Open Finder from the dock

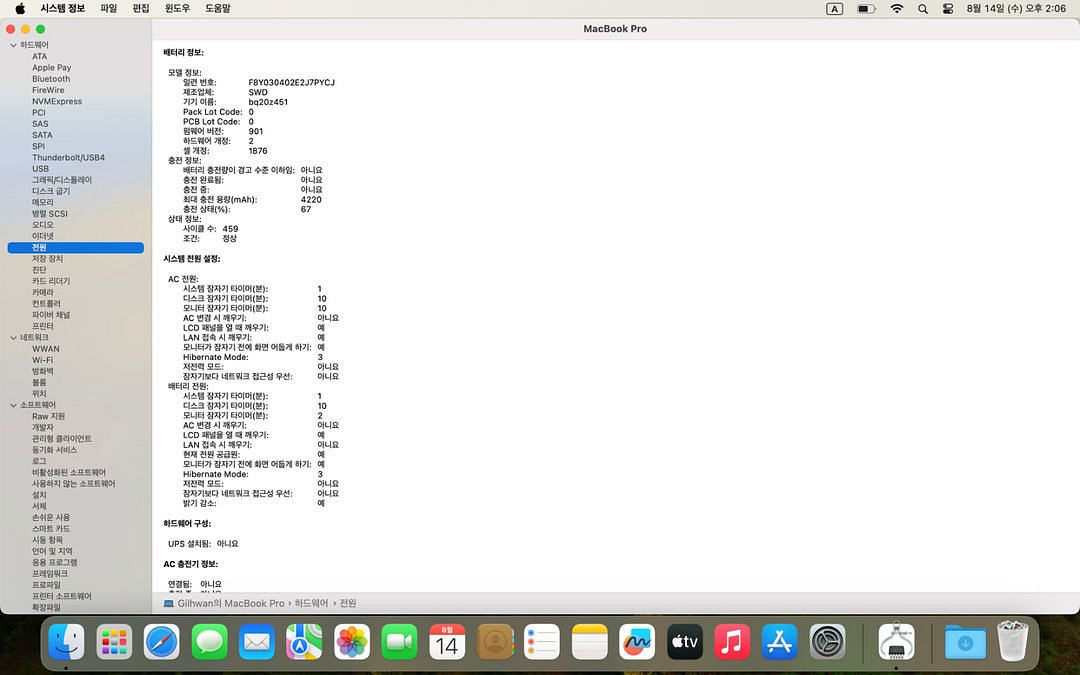[67, 643]
